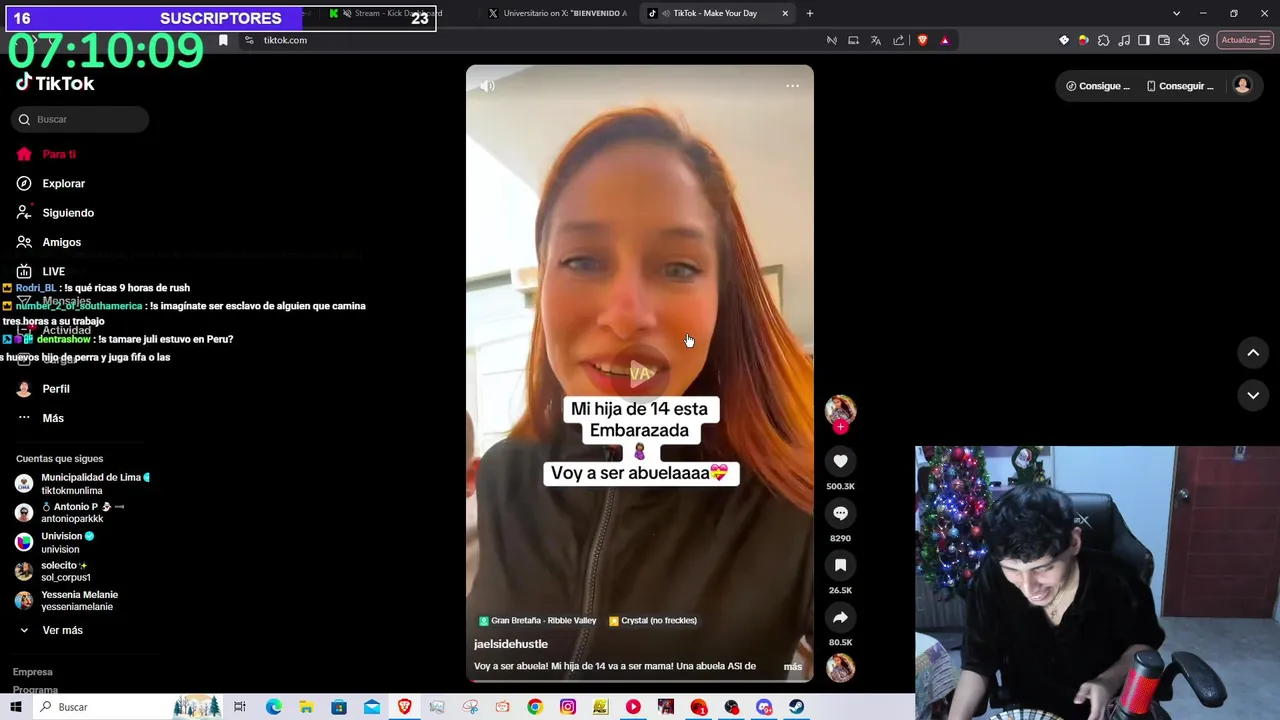1280x720 pixels.
Task: Click the Gran Bretaña - Ribble Valley location tag
Action: [x=538, y=620]
